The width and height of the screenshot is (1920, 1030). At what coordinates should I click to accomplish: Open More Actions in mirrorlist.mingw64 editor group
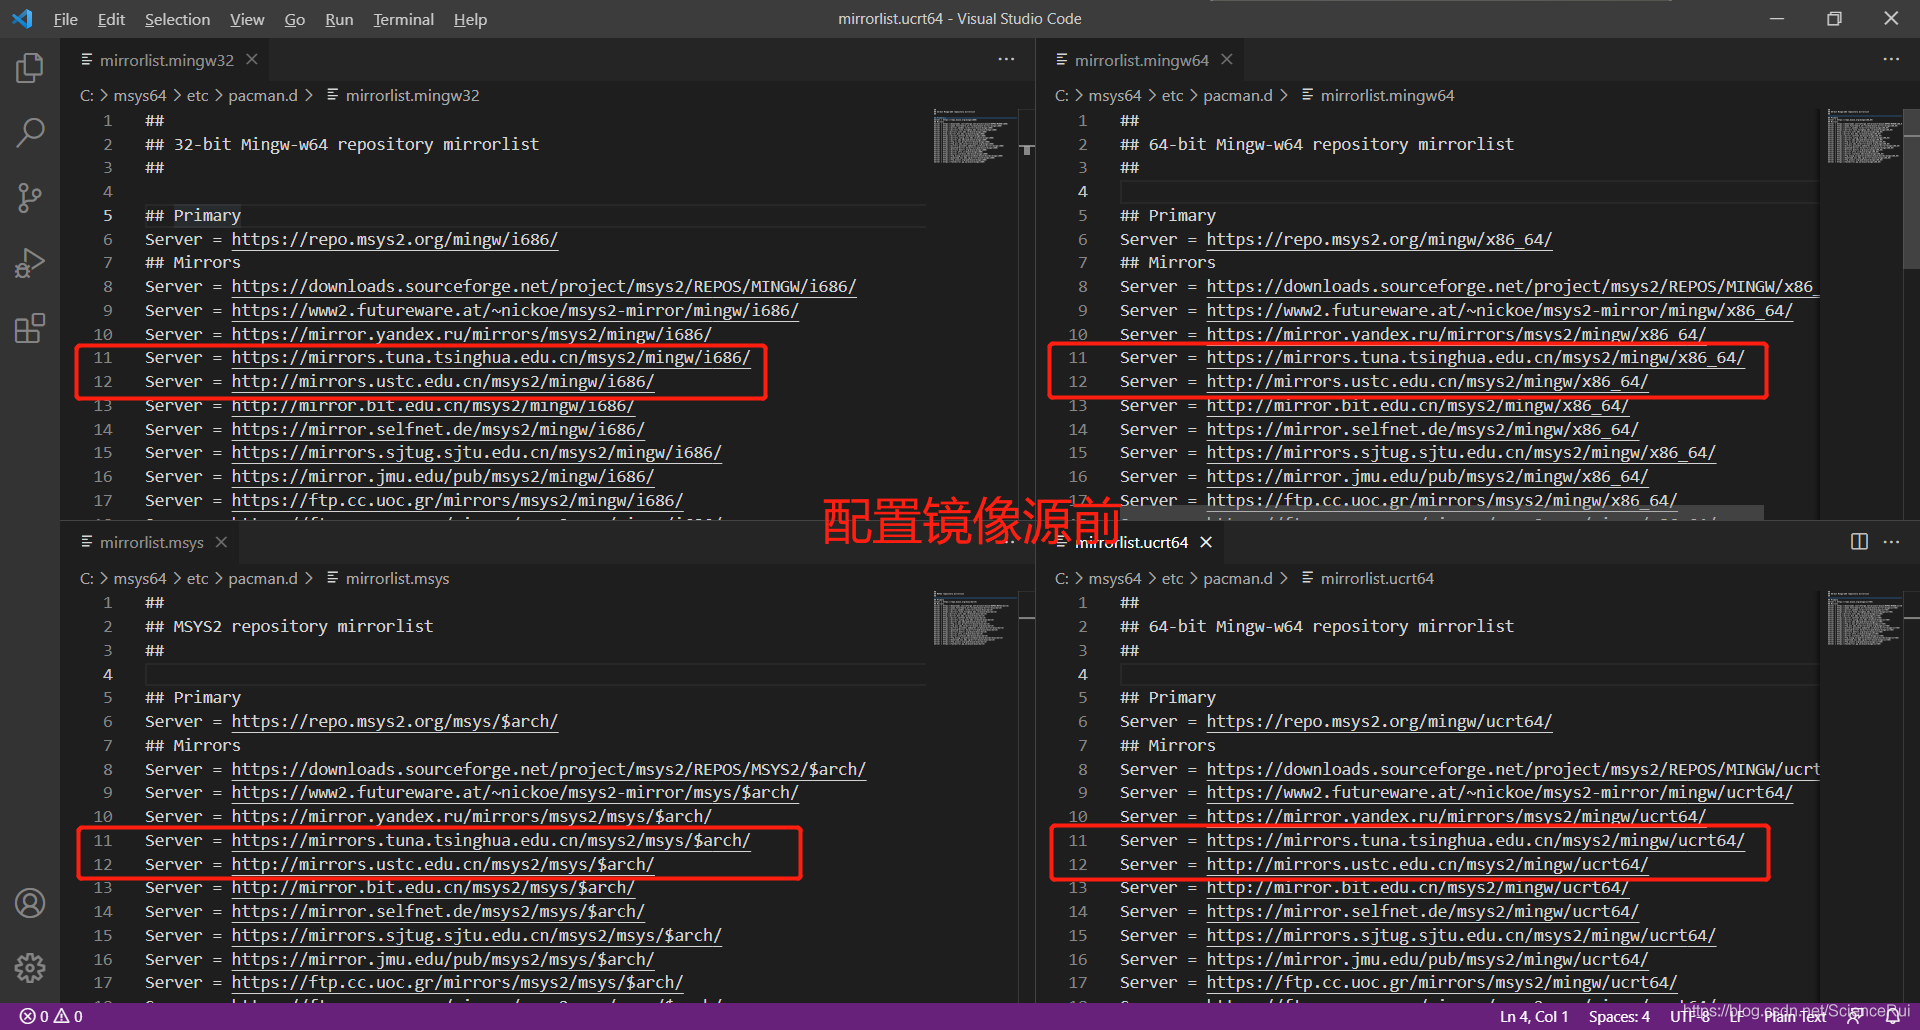coord(1891,60)
